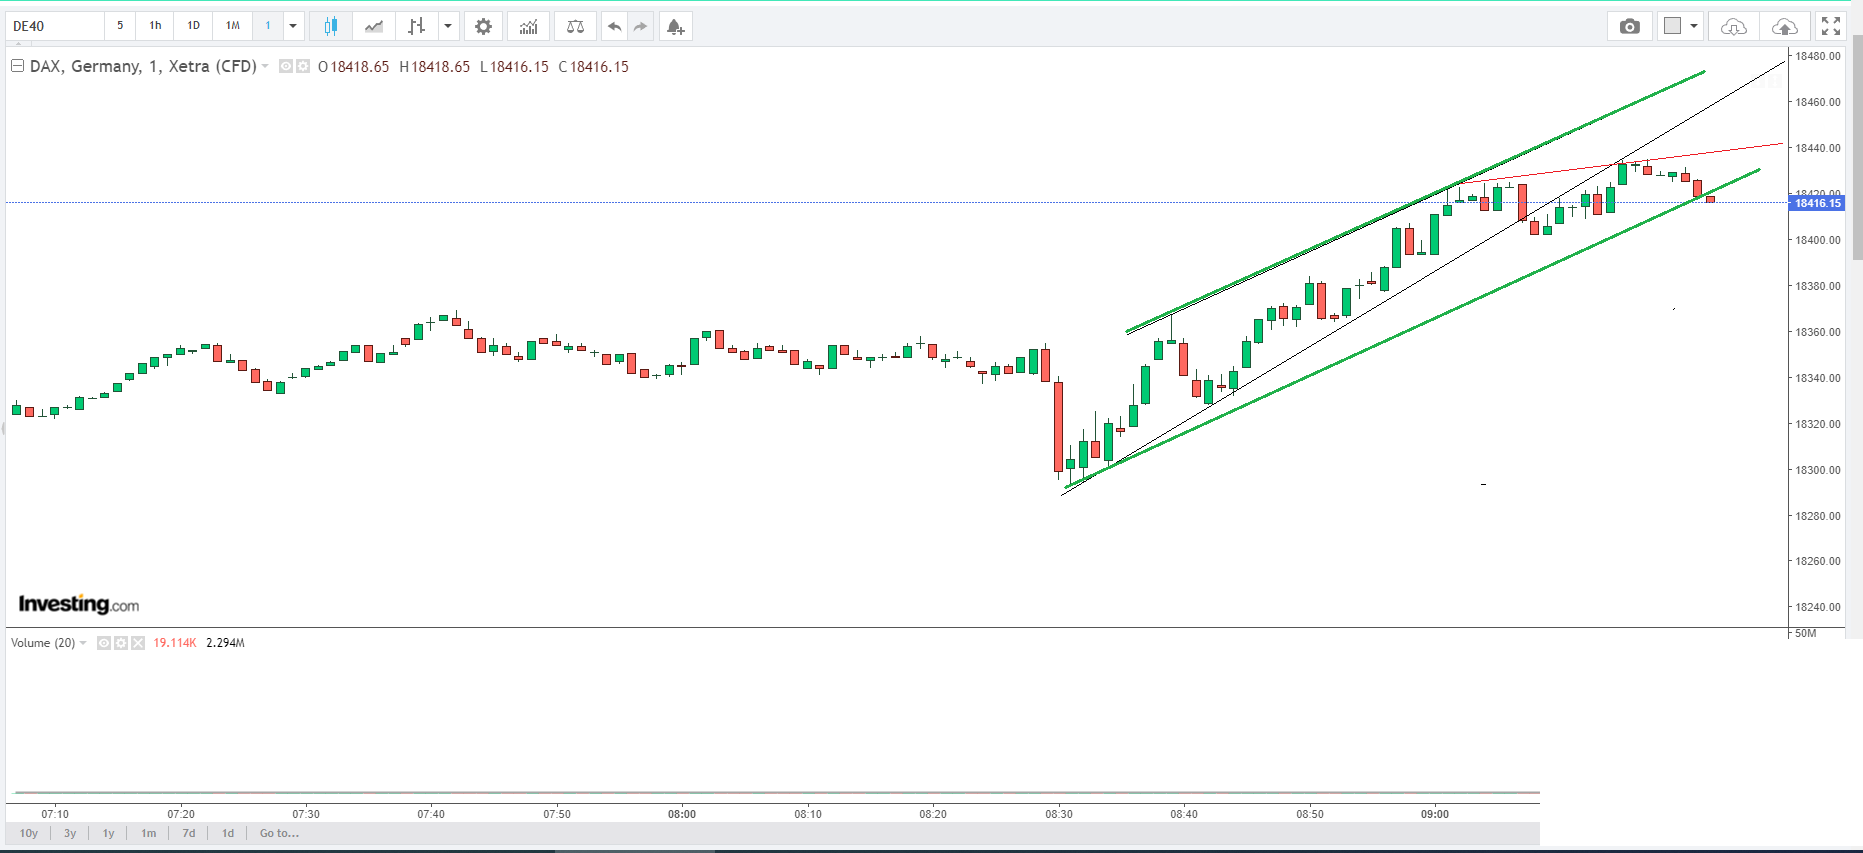The image size is (1863, 853).
Task: Set range to 3y
Action: coord(70,833)
